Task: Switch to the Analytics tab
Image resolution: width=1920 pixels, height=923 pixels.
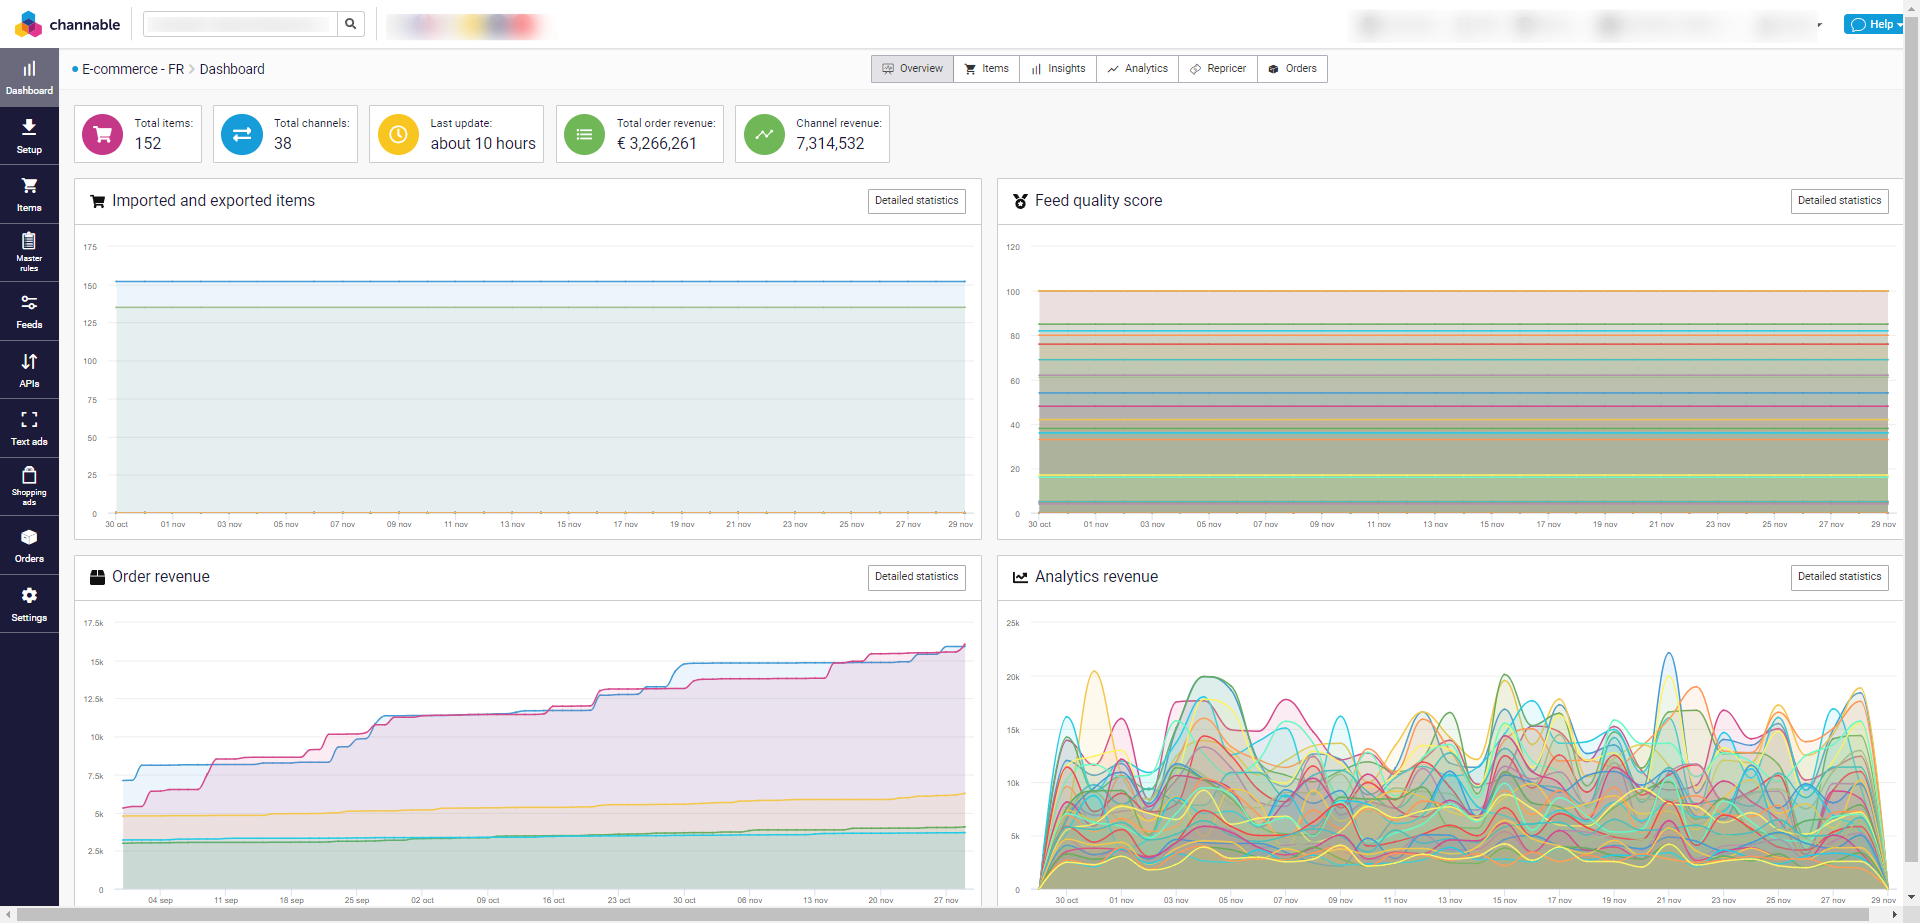Action: coord(1137,69)
